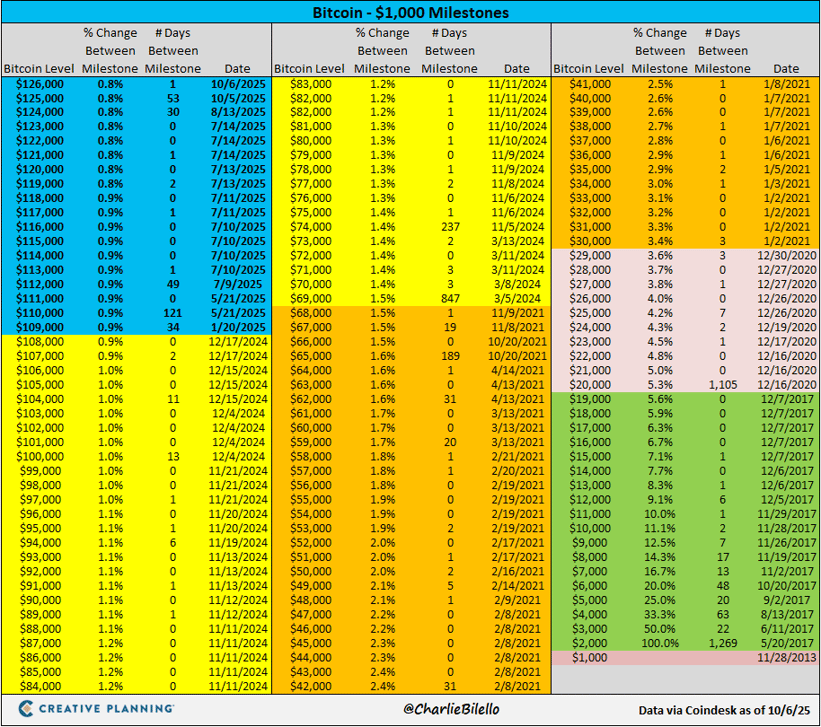Click the 100.0% change cell
821x727 pixels.
(x=658, y=642)
